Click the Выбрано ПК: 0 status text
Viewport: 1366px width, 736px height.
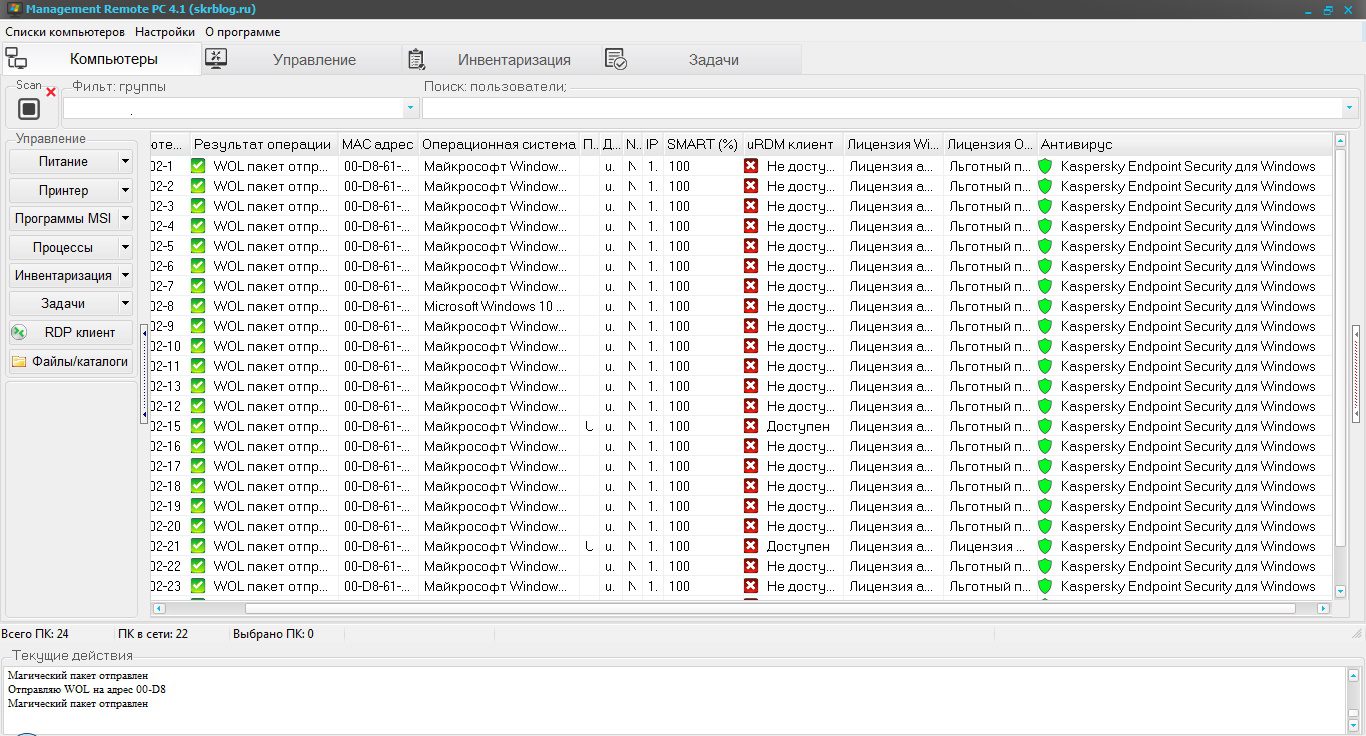pyautogui.click(x=273, y=633)
